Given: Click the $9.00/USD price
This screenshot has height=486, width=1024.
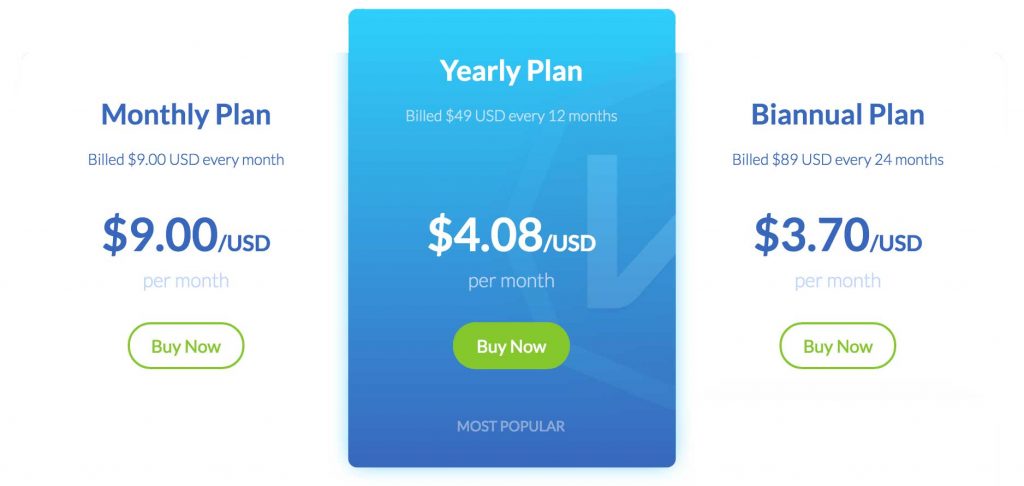Looking at the screenshot, I should click(186, 235).
